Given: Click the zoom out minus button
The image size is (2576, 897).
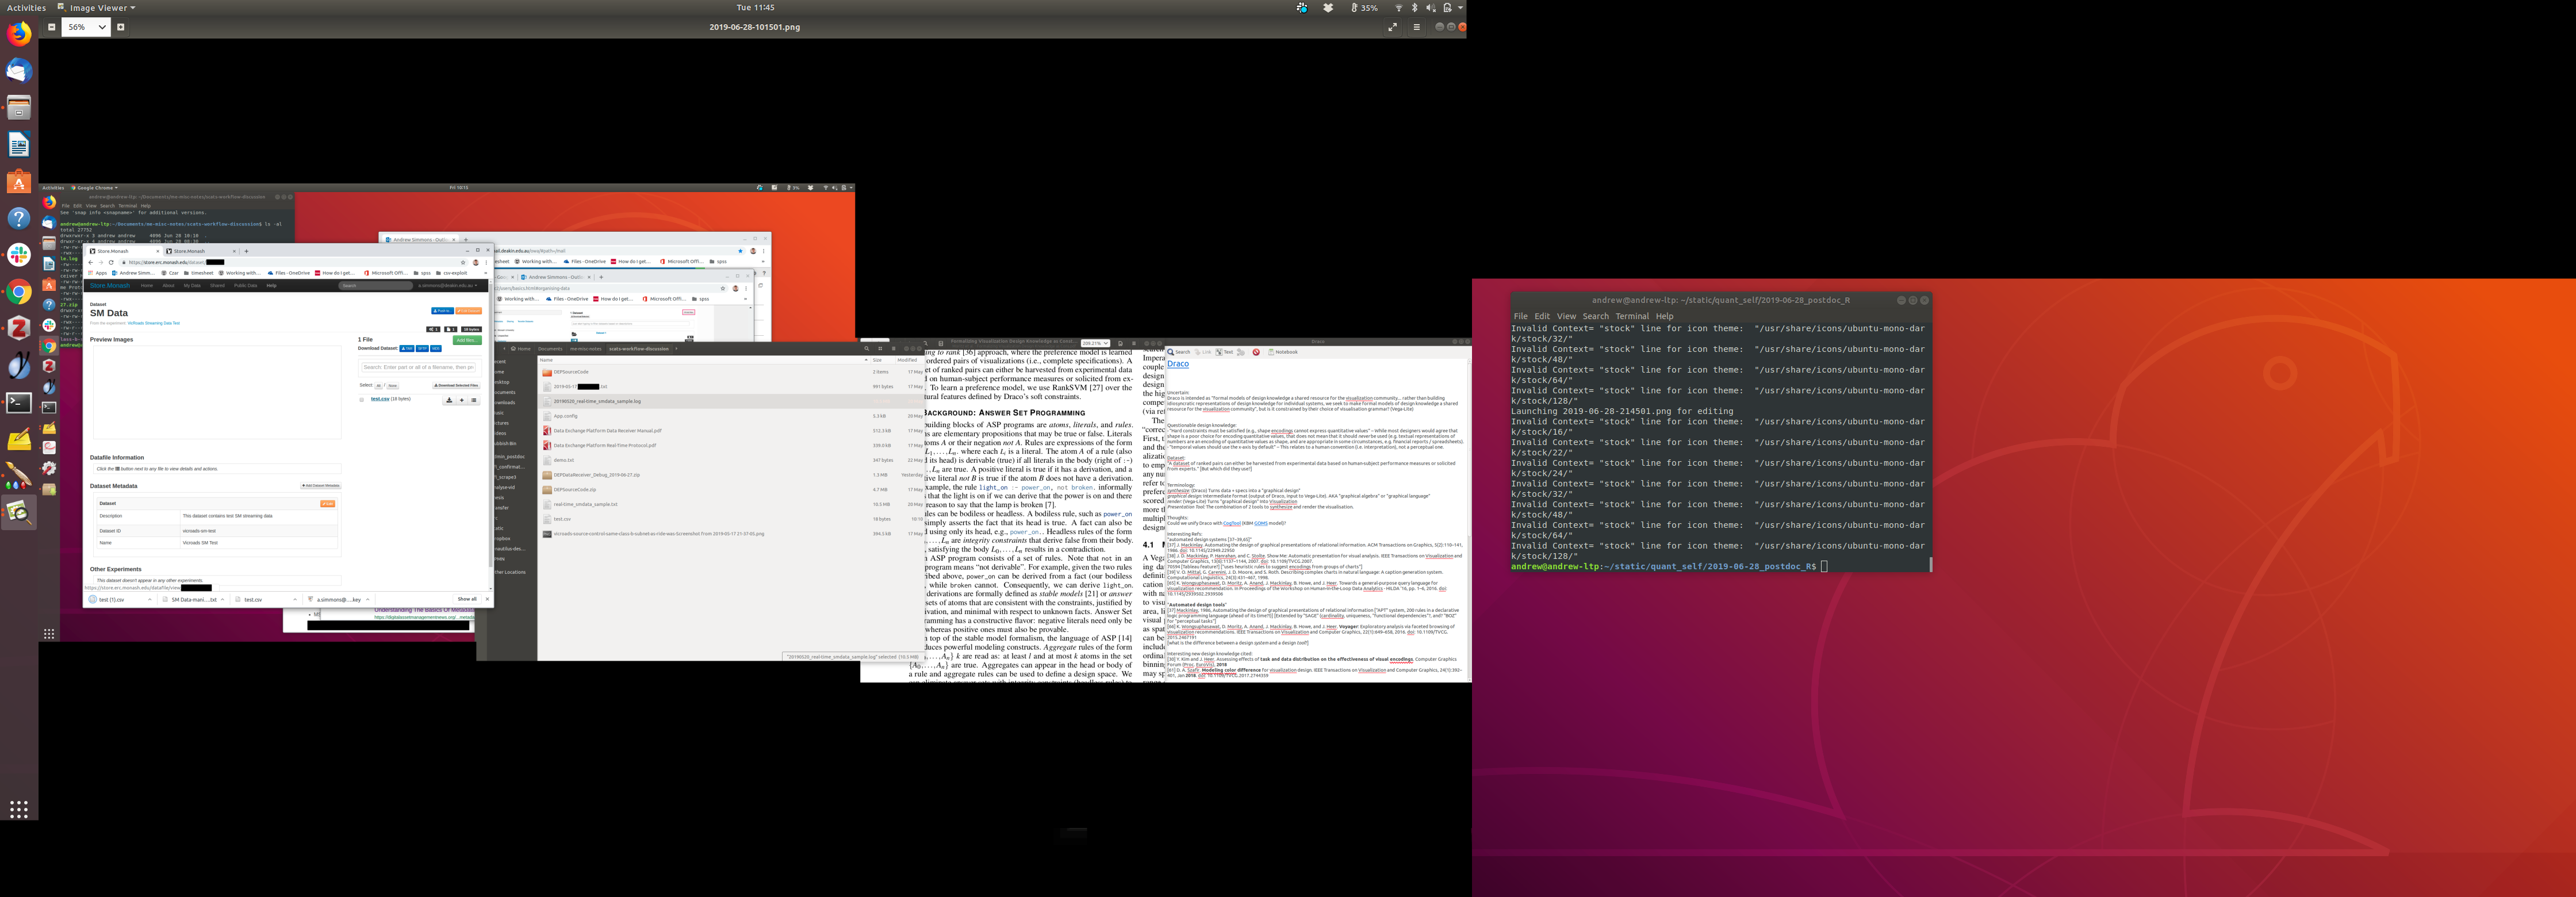Looking at the screenshot, I should tap(51, 27).
